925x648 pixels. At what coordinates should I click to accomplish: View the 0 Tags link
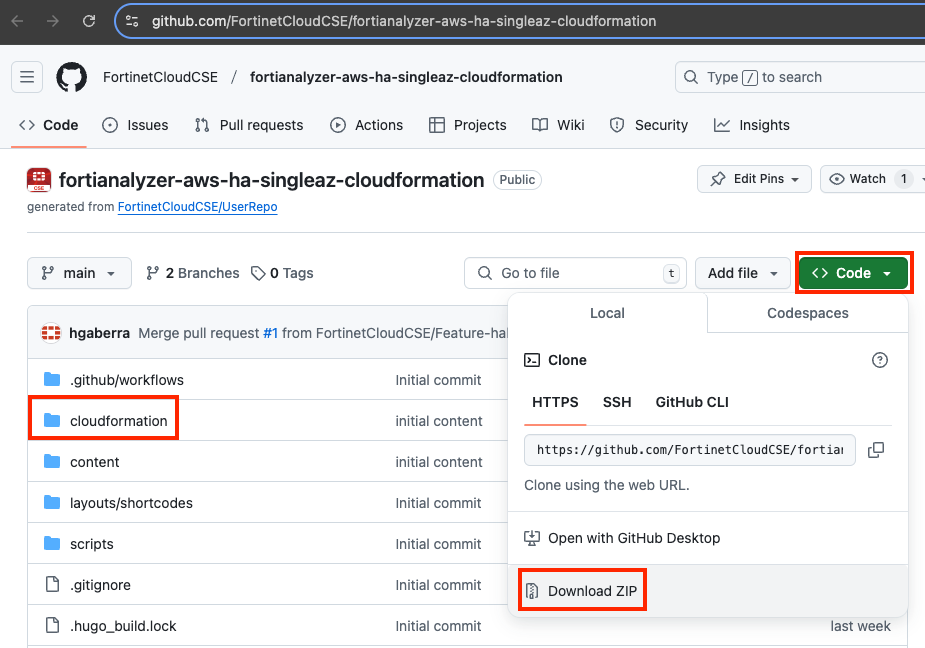pyautogui.click(x=282, y=273)
